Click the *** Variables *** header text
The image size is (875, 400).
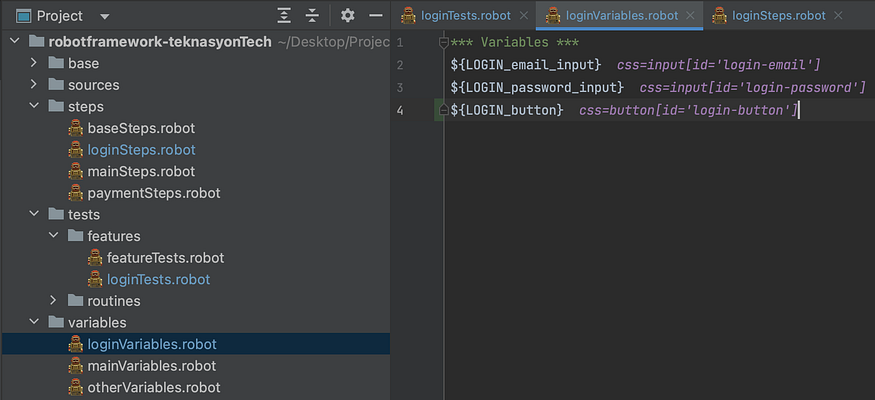515,42
